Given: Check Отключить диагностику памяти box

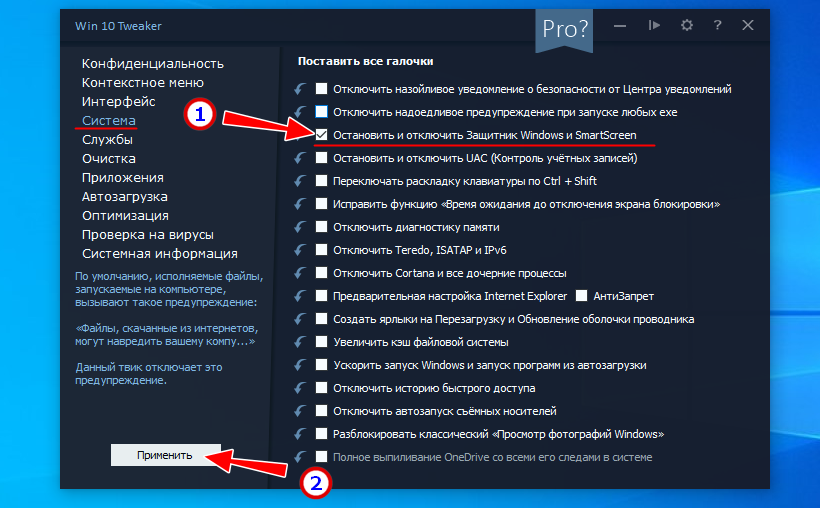Looking at the screenshot, I should 322,227.
